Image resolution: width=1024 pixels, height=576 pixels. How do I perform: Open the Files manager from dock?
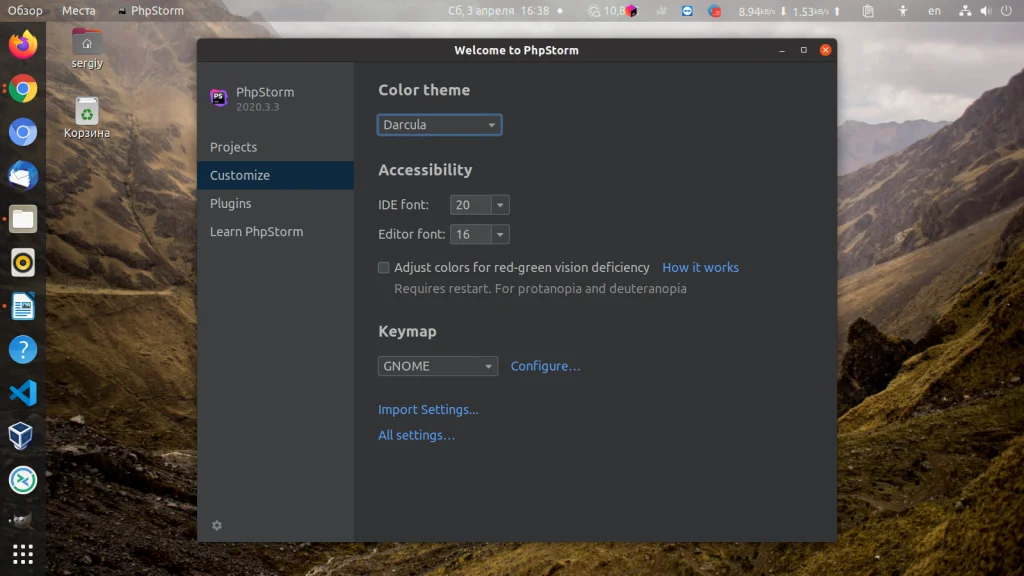[x=23, y=219]
